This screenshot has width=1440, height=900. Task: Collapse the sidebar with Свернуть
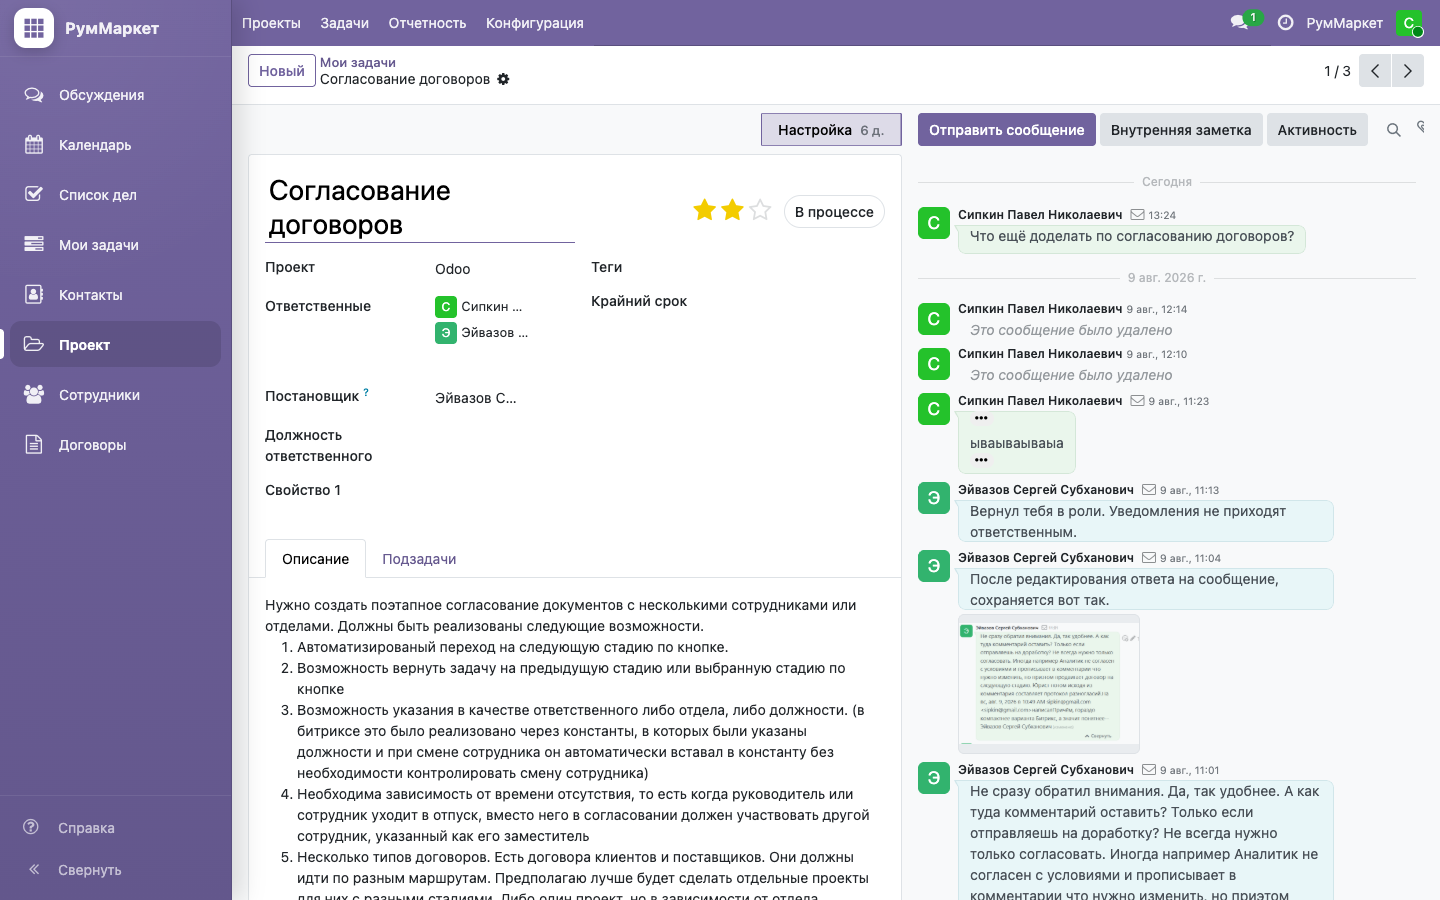tap(116, 870)
